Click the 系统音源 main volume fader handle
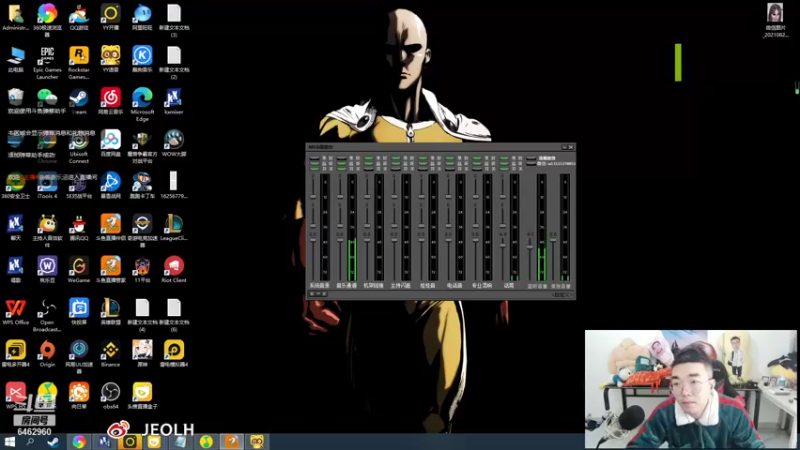This screenshot has width=800, height=450. pos(313,240)
